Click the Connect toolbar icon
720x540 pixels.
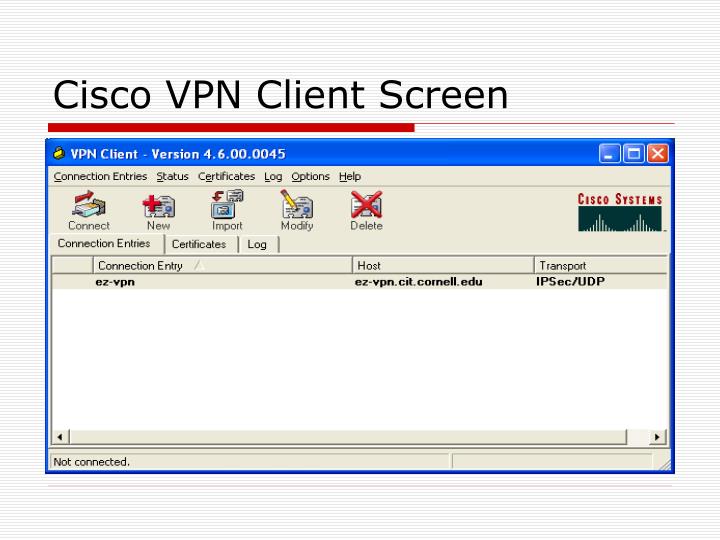coord(89,211)
